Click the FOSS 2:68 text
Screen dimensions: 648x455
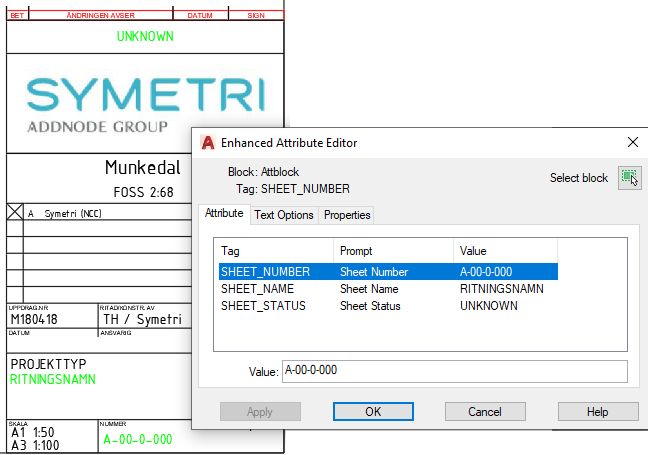(x=143, y=192)
